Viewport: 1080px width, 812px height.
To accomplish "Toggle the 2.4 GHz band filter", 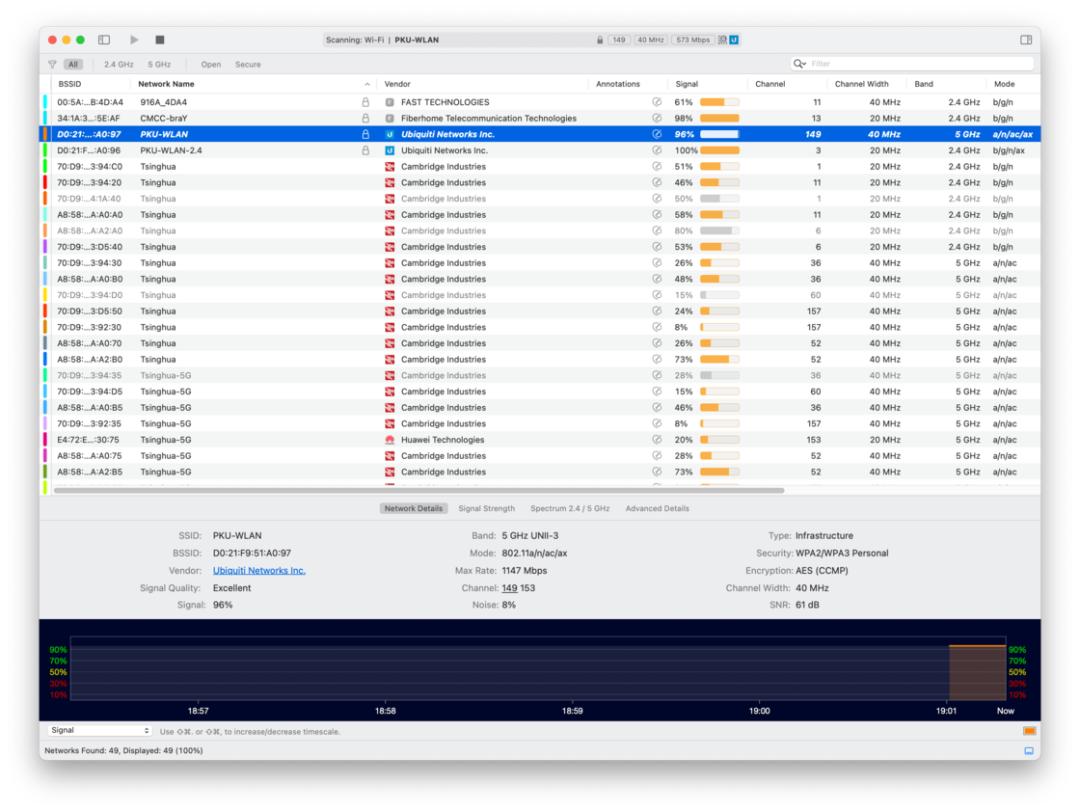I will pos(118,64).
